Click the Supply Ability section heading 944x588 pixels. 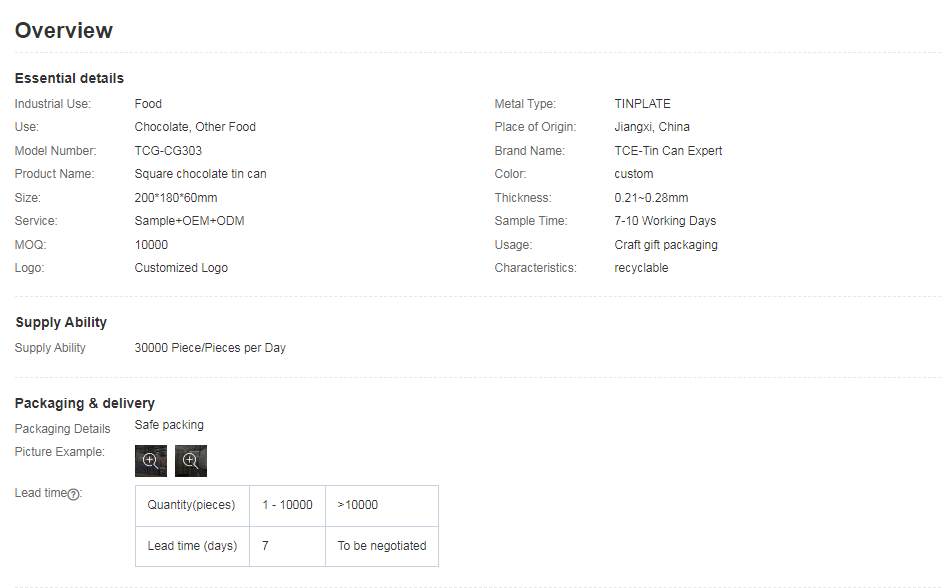61,322
